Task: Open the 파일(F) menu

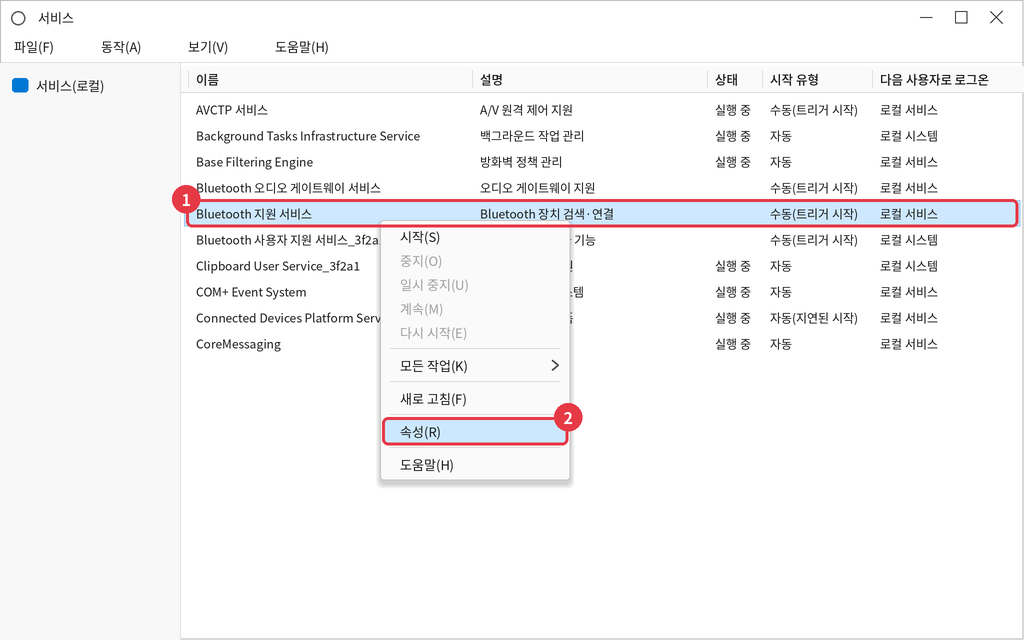Action: (x=34, y=47)
